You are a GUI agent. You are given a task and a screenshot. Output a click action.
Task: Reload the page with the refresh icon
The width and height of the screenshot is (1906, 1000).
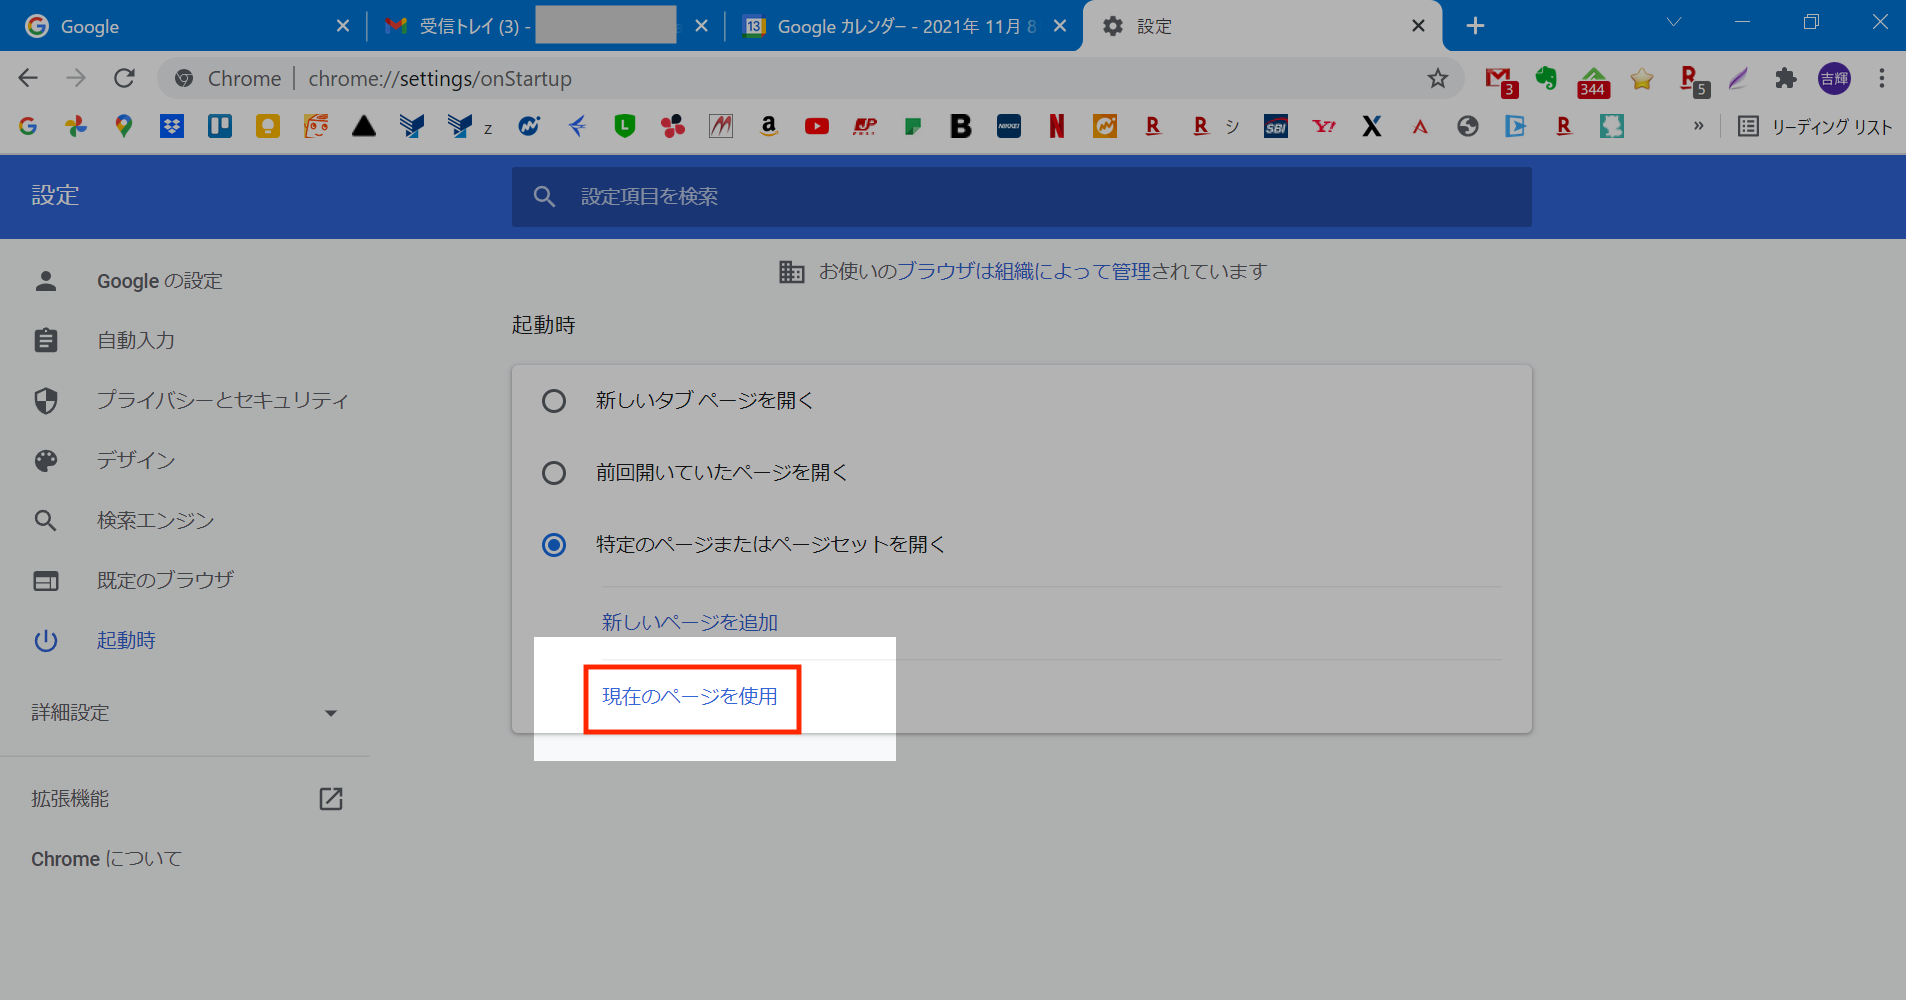[x=124, y=78]
